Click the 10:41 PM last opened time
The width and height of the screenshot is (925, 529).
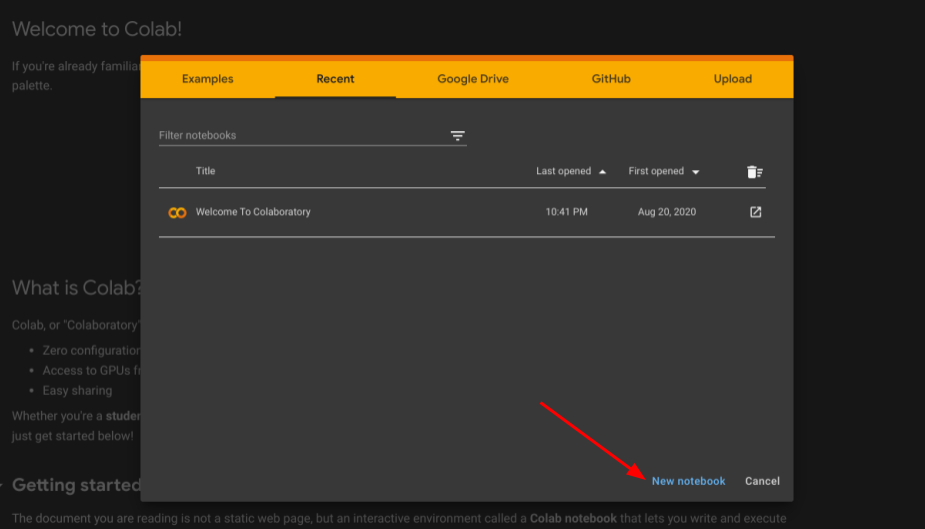click(566, 212)
